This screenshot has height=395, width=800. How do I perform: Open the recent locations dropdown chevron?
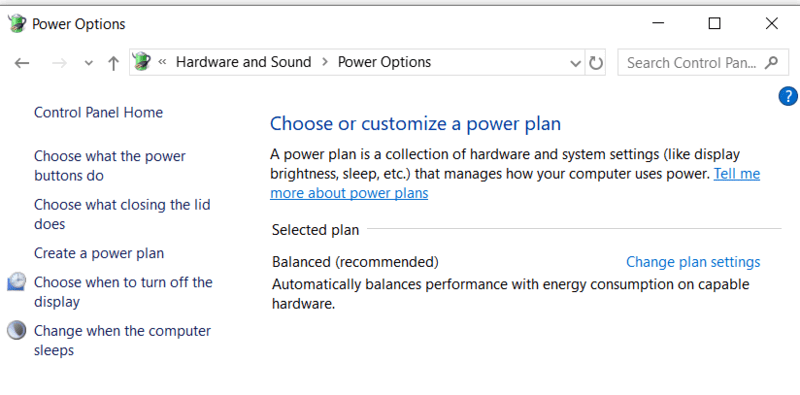[88, 63]
